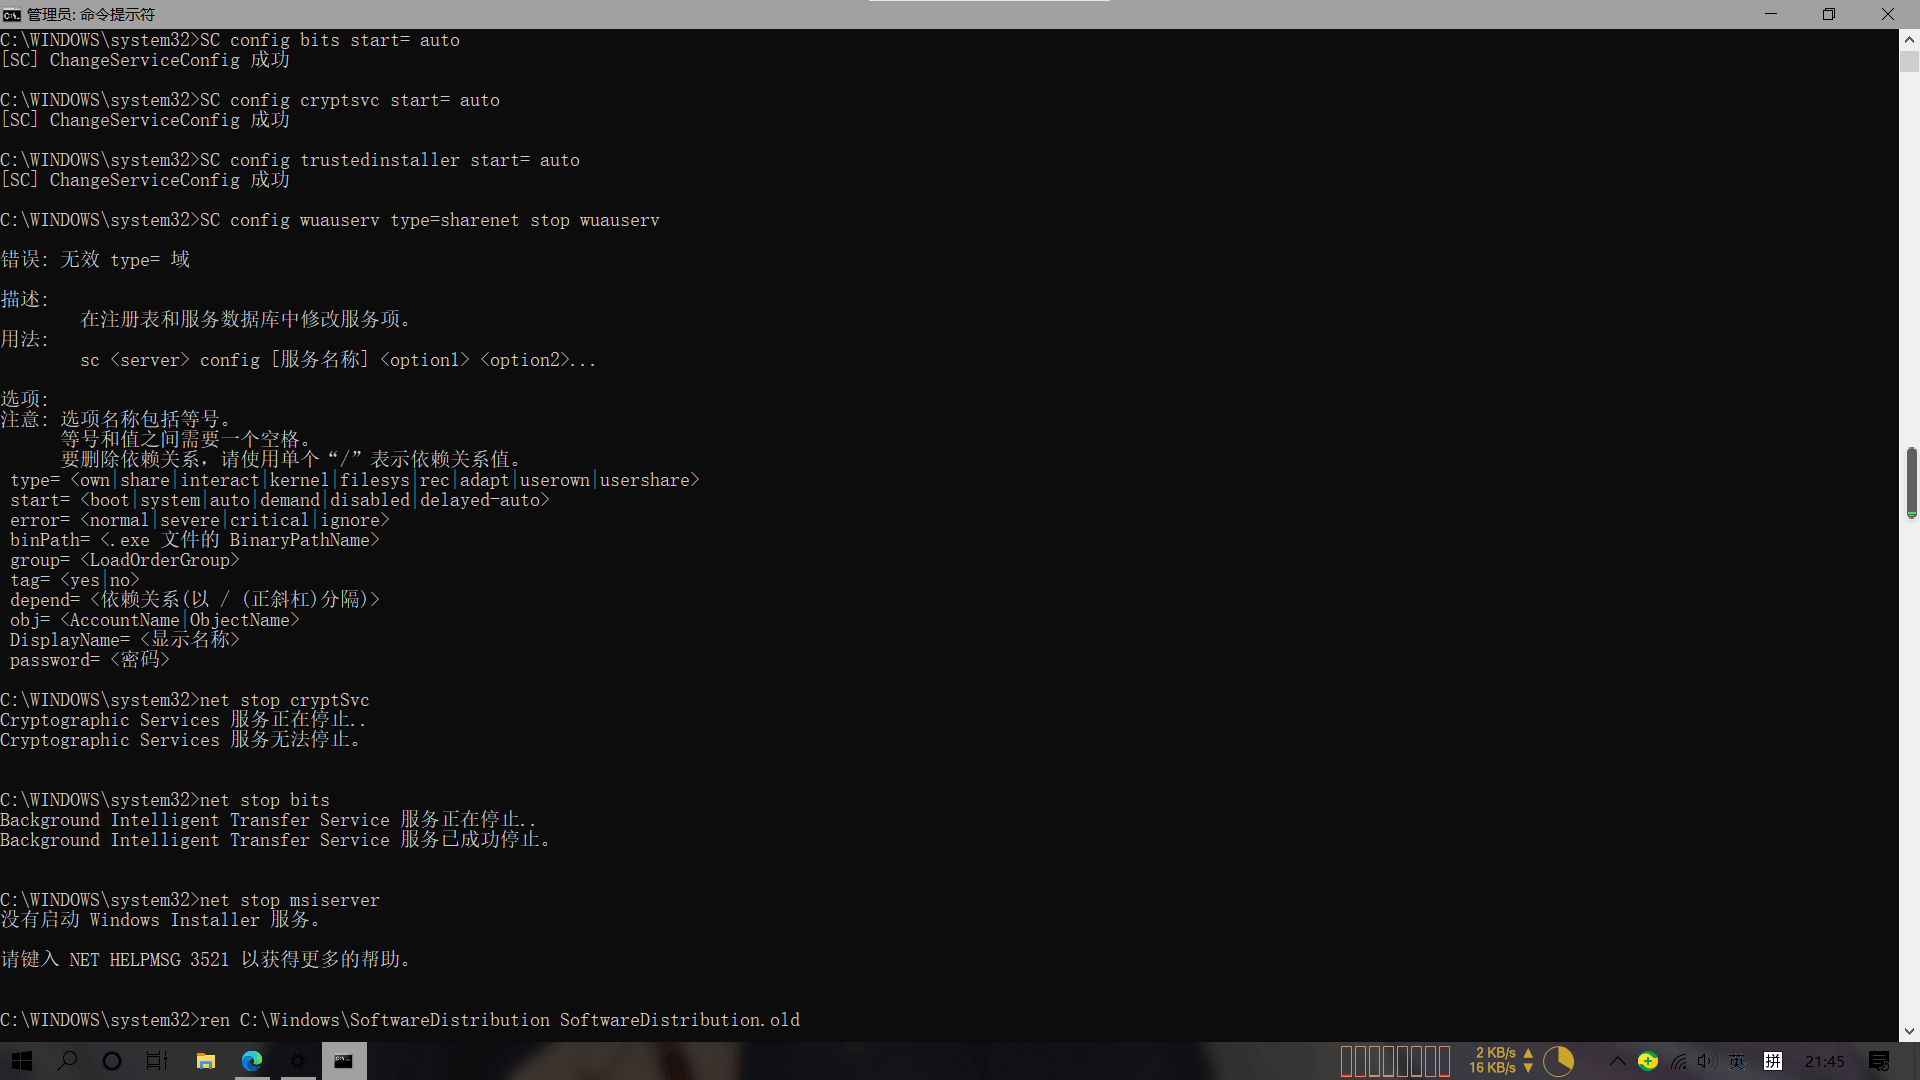Open the volume speaker tray icon
Viewport: 1920px width, 1080px height.
click(1706, 1061)
